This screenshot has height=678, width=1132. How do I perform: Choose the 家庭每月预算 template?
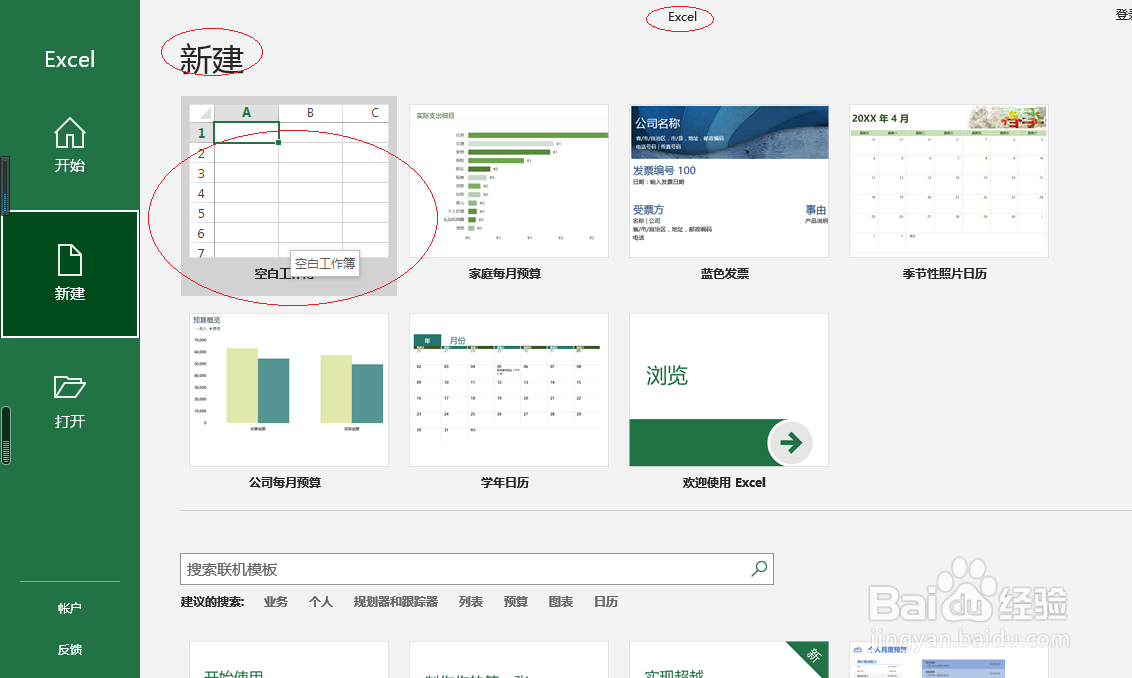tap(508, 181)
